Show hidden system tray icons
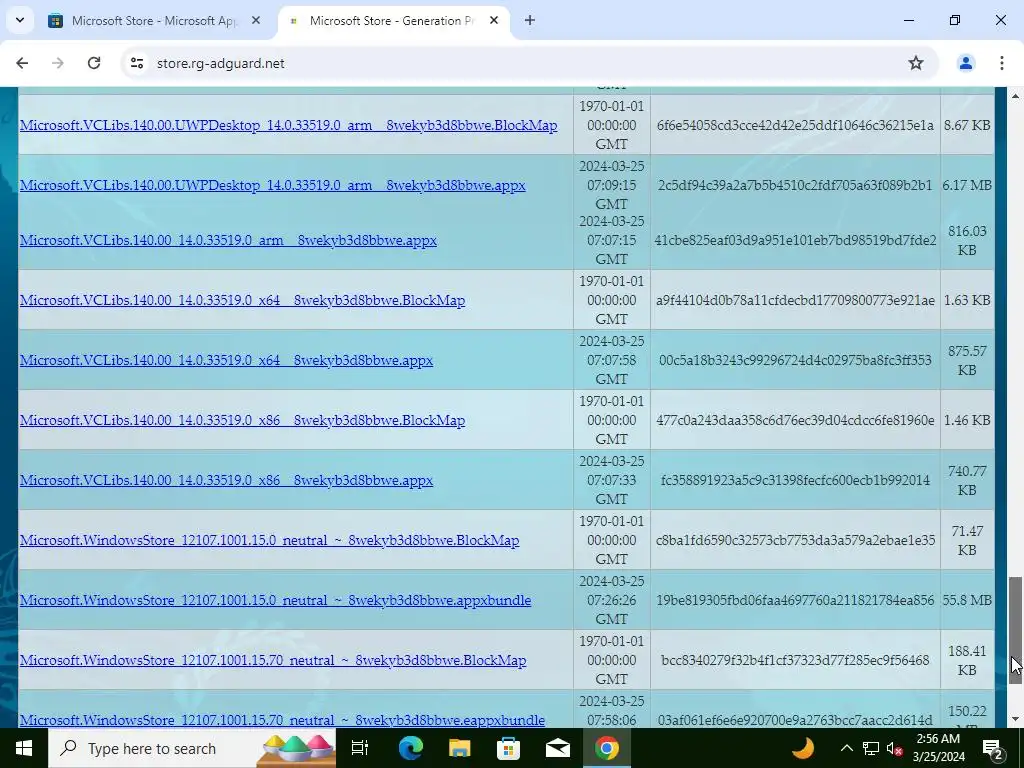 click(846, 748)
